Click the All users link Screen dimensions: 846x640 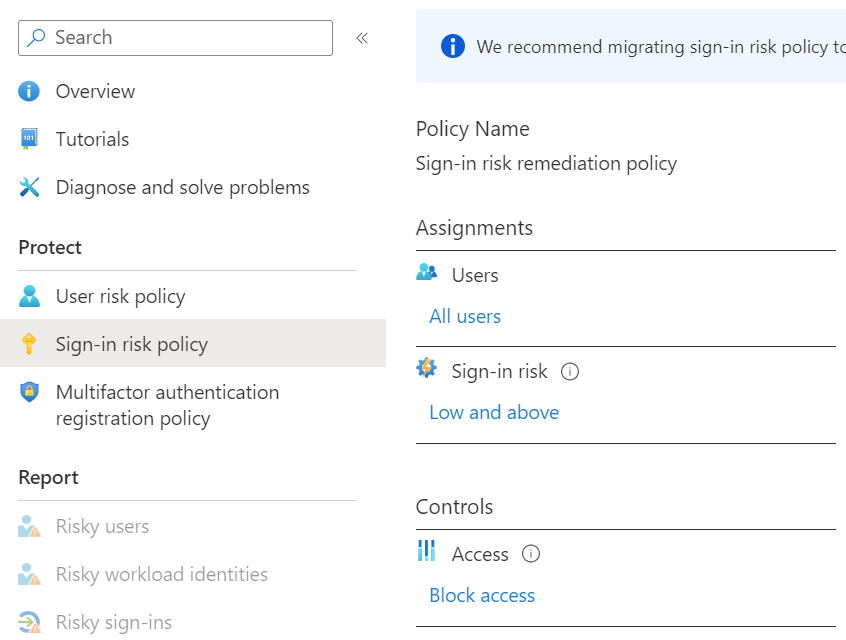click(x=465, y=316)
